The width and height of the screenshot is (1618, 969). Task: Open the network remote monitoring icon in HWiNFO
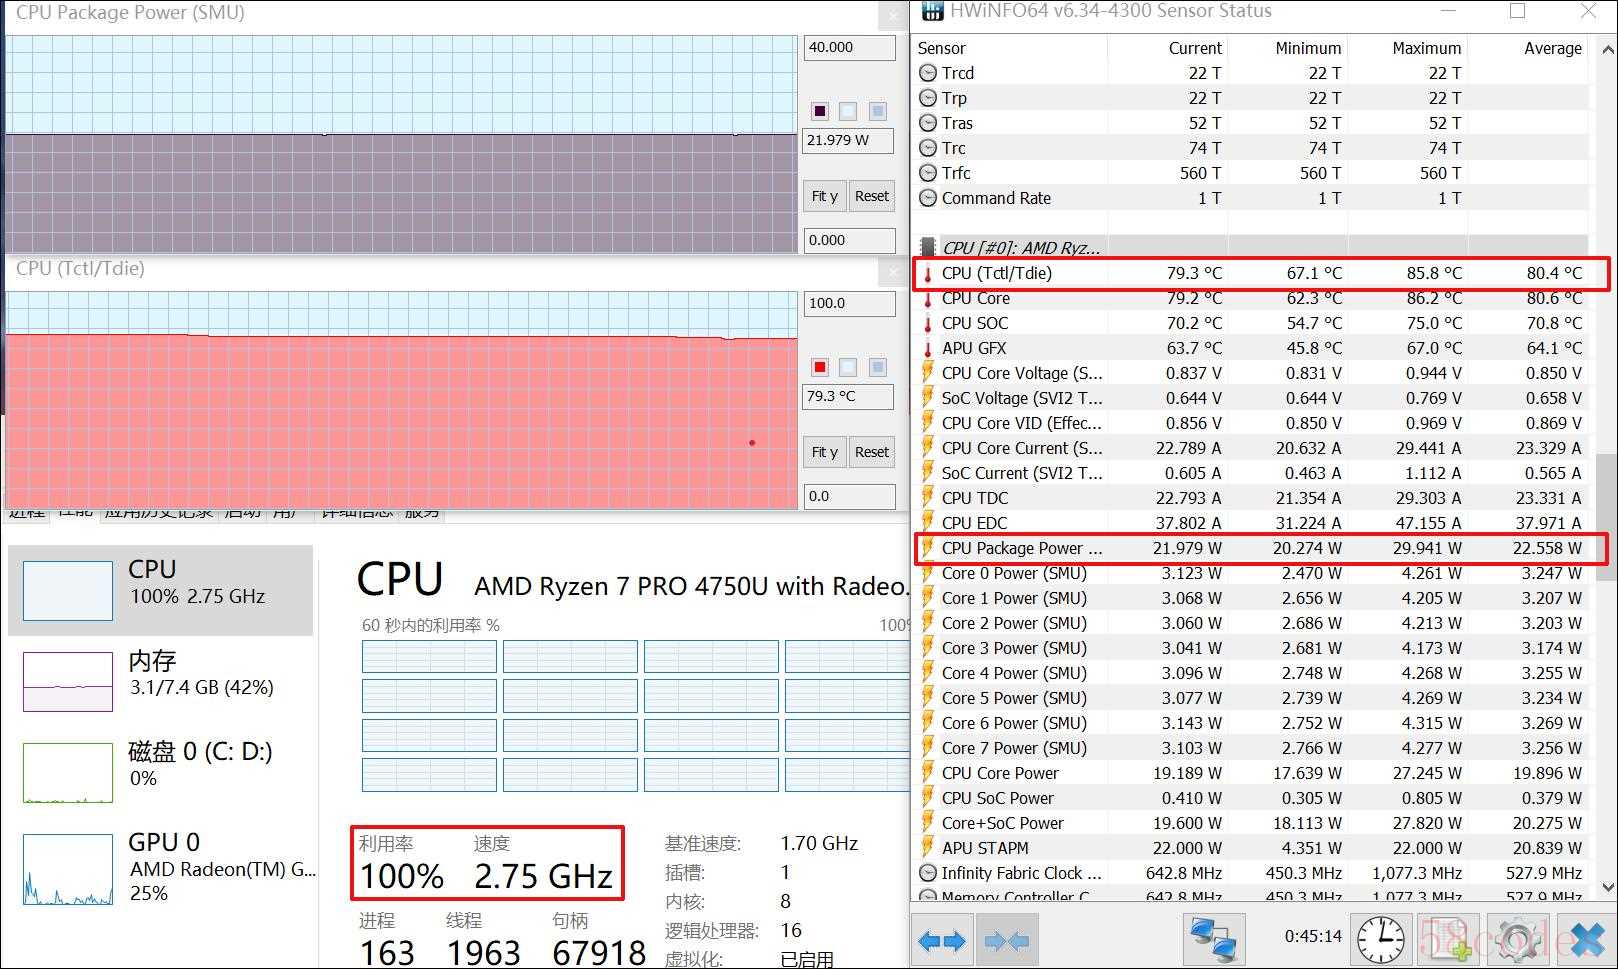[x=1214, y=940]
